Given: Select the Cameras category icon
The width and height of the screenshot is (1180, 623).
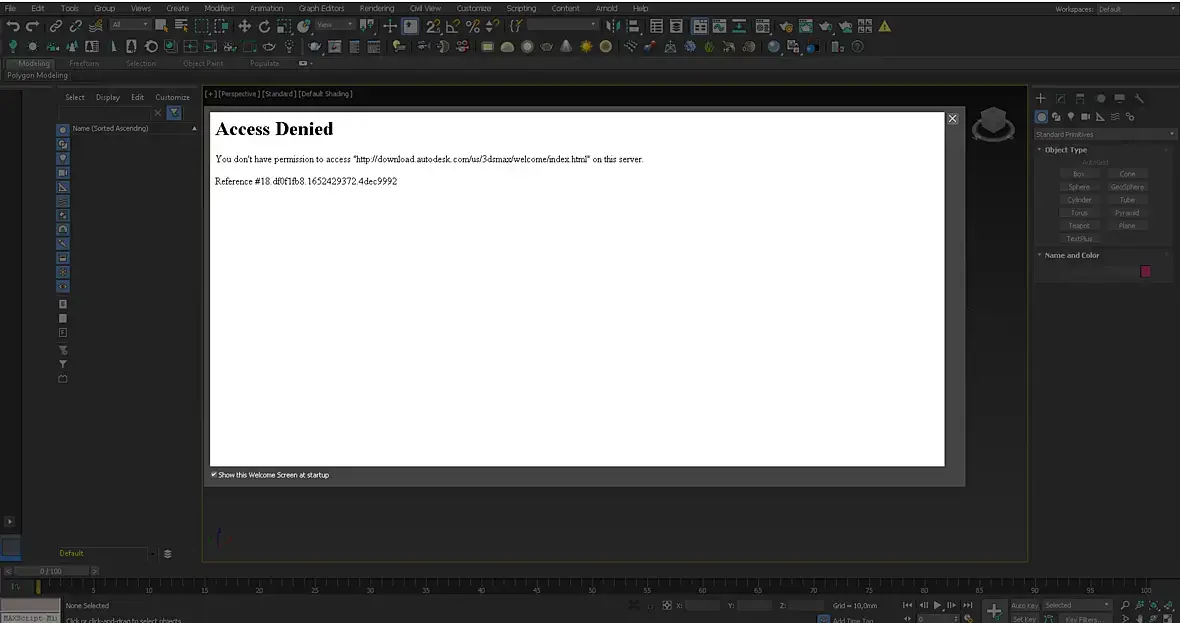Looking at the screenshot, I should 1086,117.
